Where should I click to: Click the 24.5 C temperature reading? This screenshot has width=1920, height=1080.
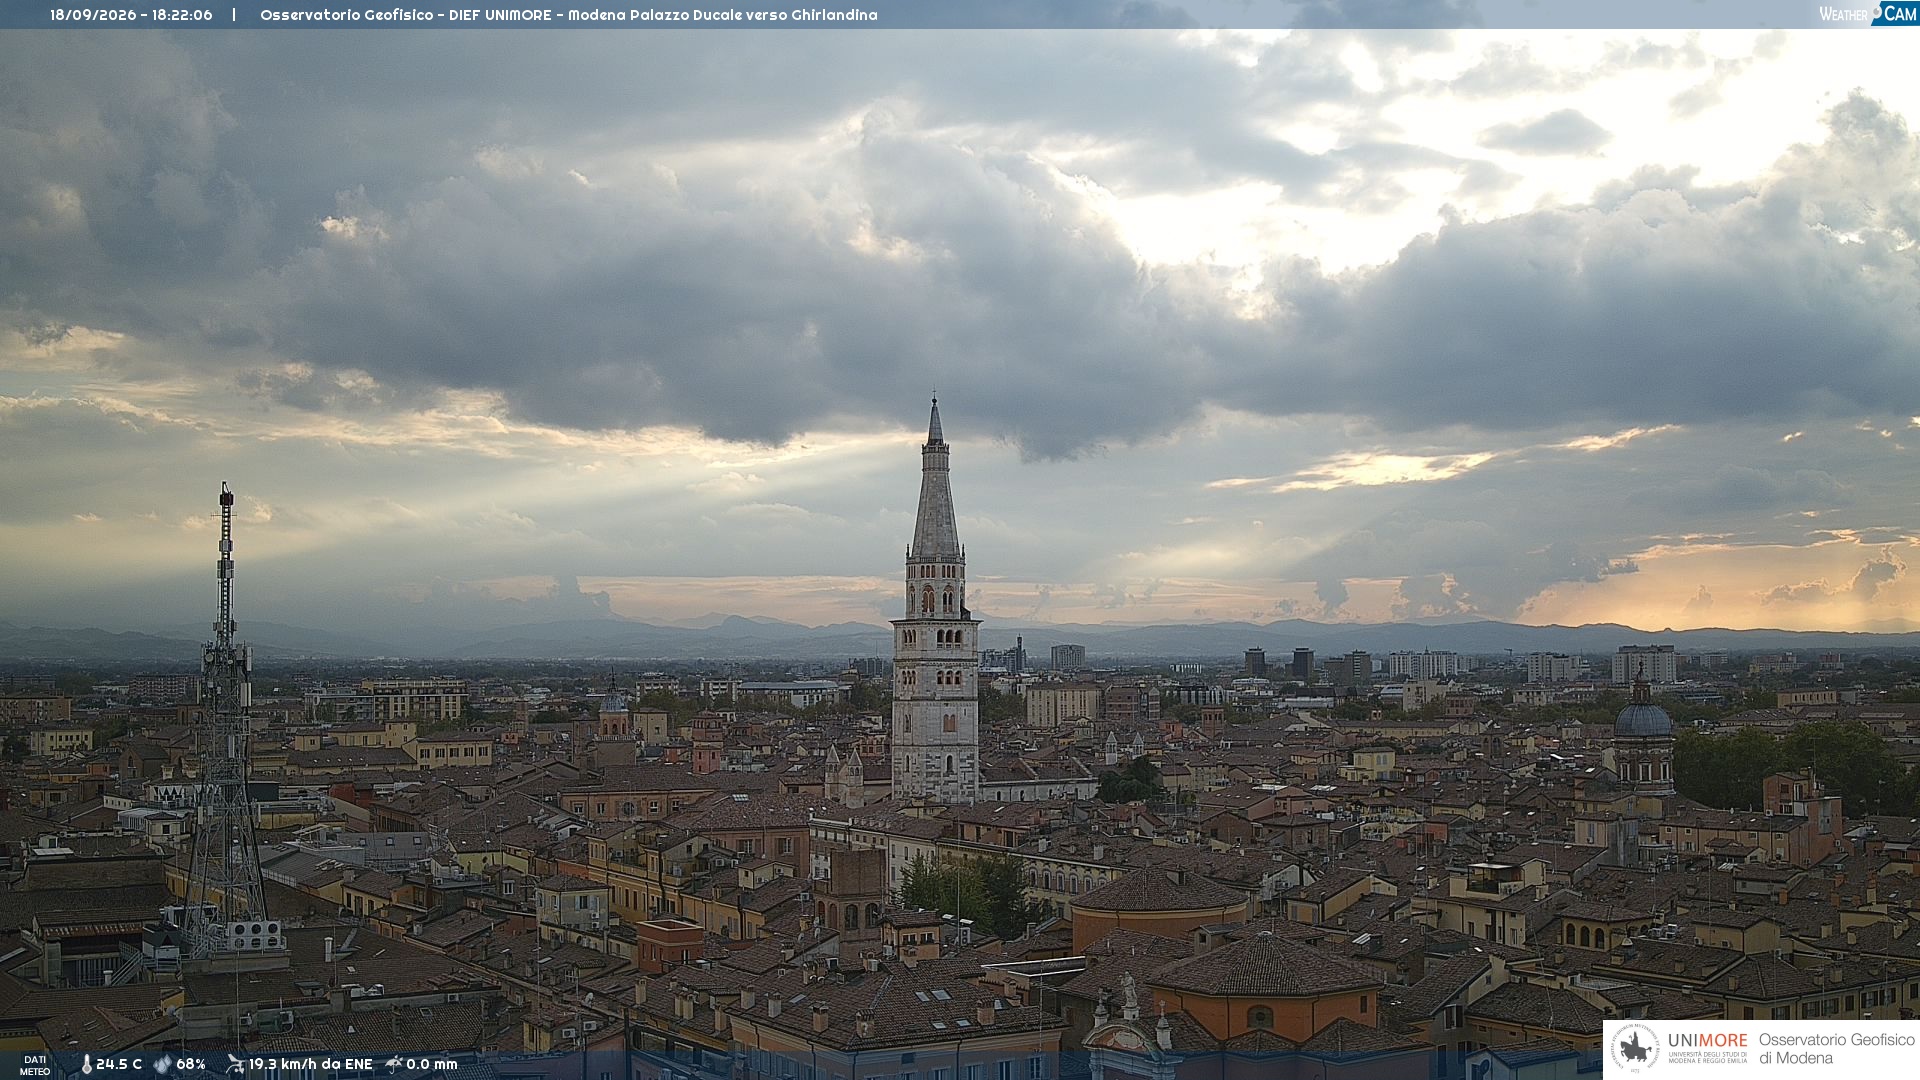click(x=119, y=1064)
